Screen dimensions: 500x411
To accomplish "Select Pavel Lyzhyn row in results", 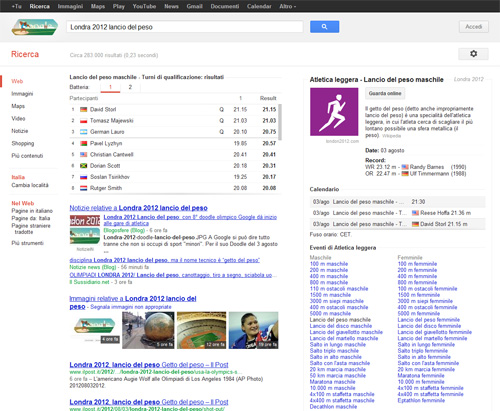I will click(x=173, y=143).
